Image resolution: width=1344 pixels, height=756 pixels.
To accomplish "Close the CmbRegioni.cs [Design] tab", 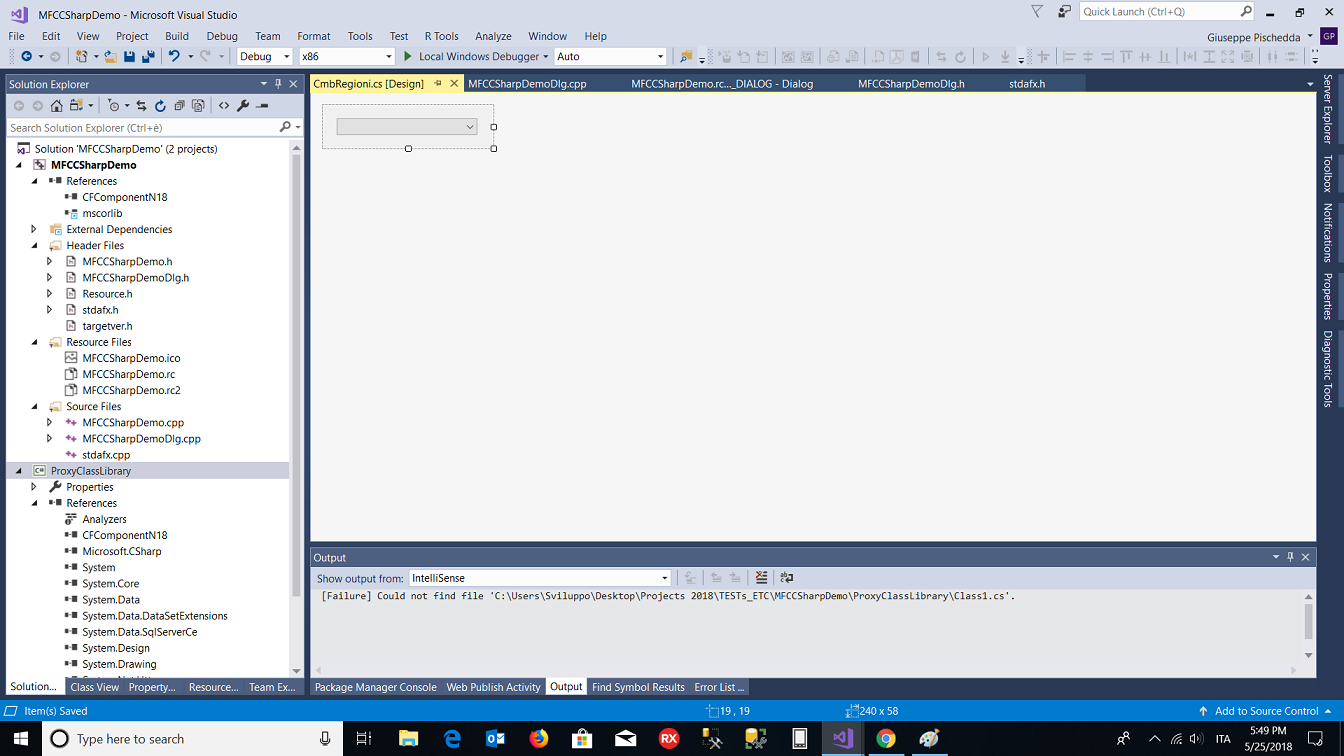I will [454, 84].
